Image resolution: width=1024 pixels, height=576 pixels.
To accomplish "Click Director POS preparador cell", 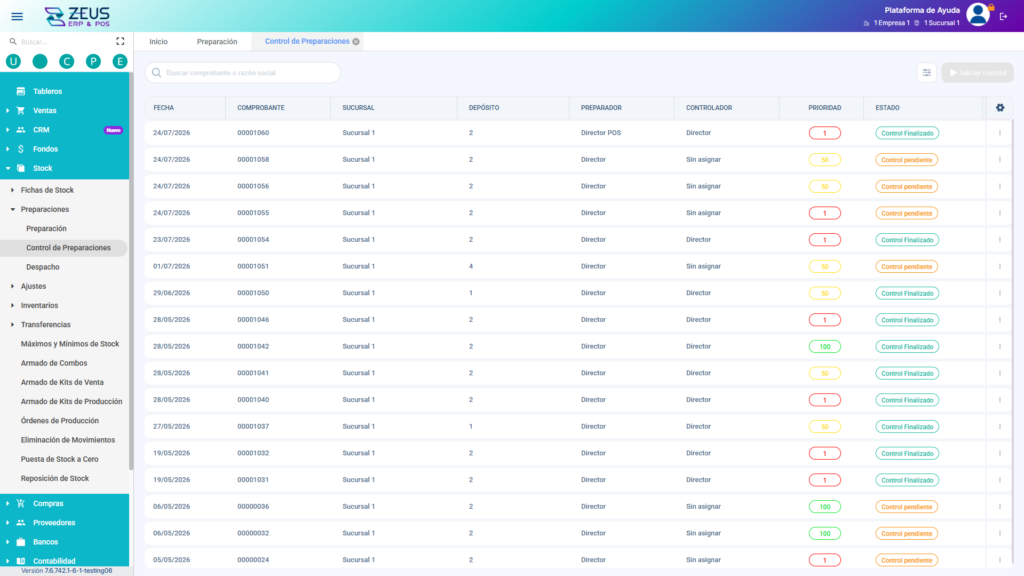I will [601, 133].
